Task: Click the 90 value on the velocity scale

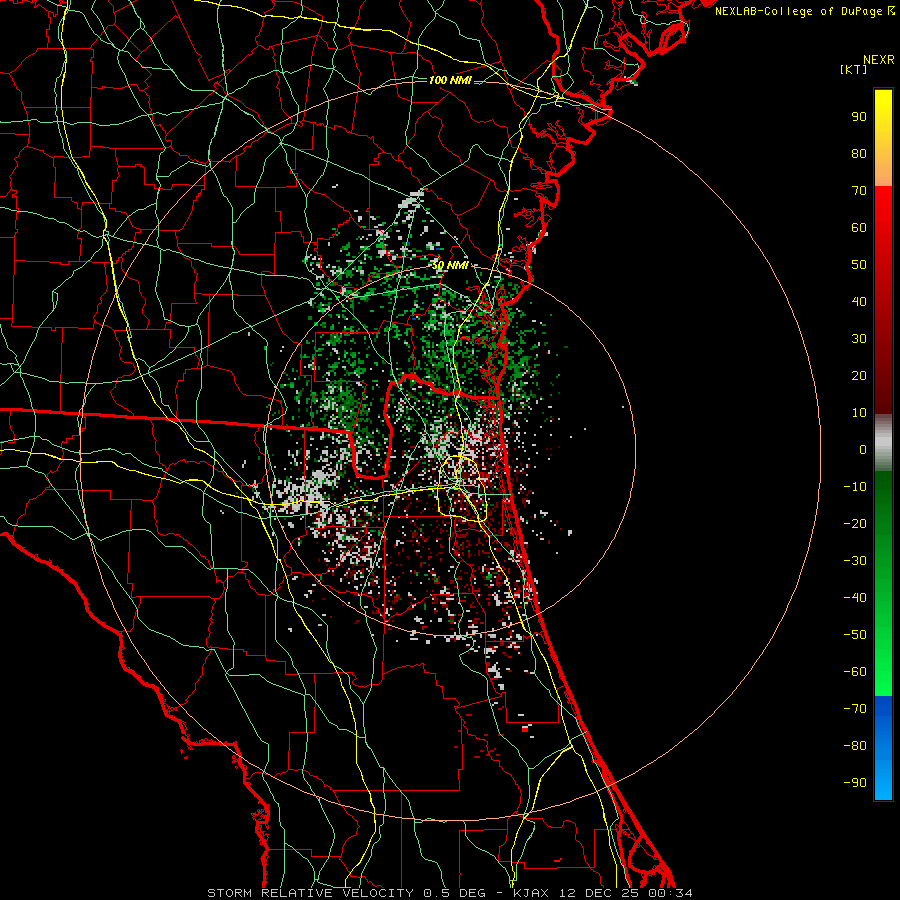Action: tap(859, 117)
